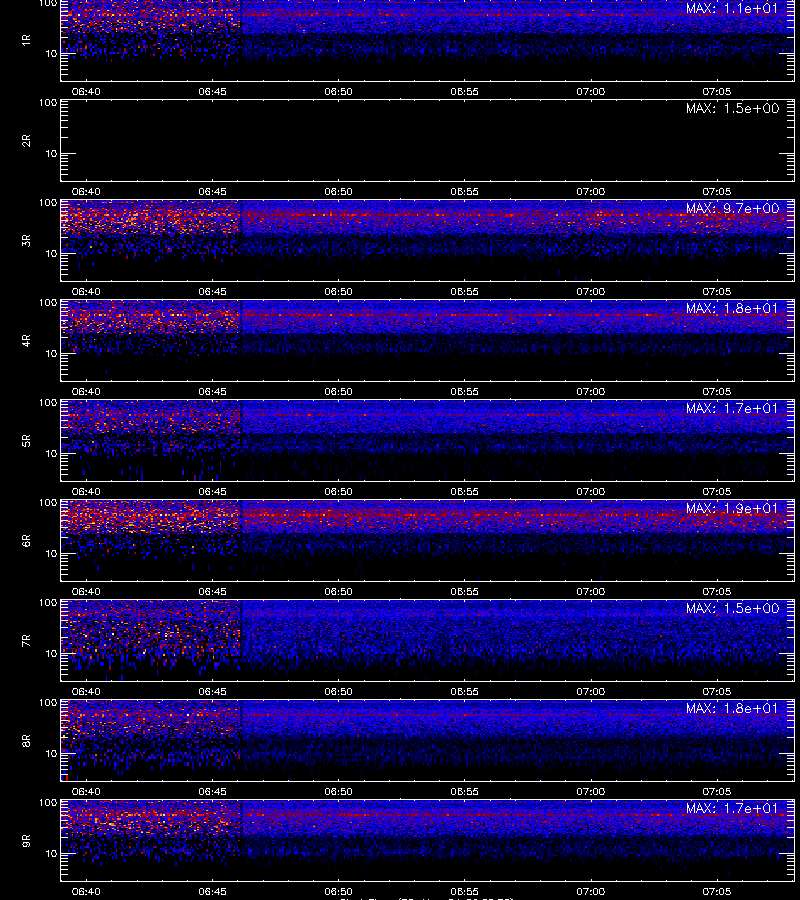This screenshot has height=900, width=800.
Task: Click the 10 y-axis label of 1R
Action: tap(51, 53)
